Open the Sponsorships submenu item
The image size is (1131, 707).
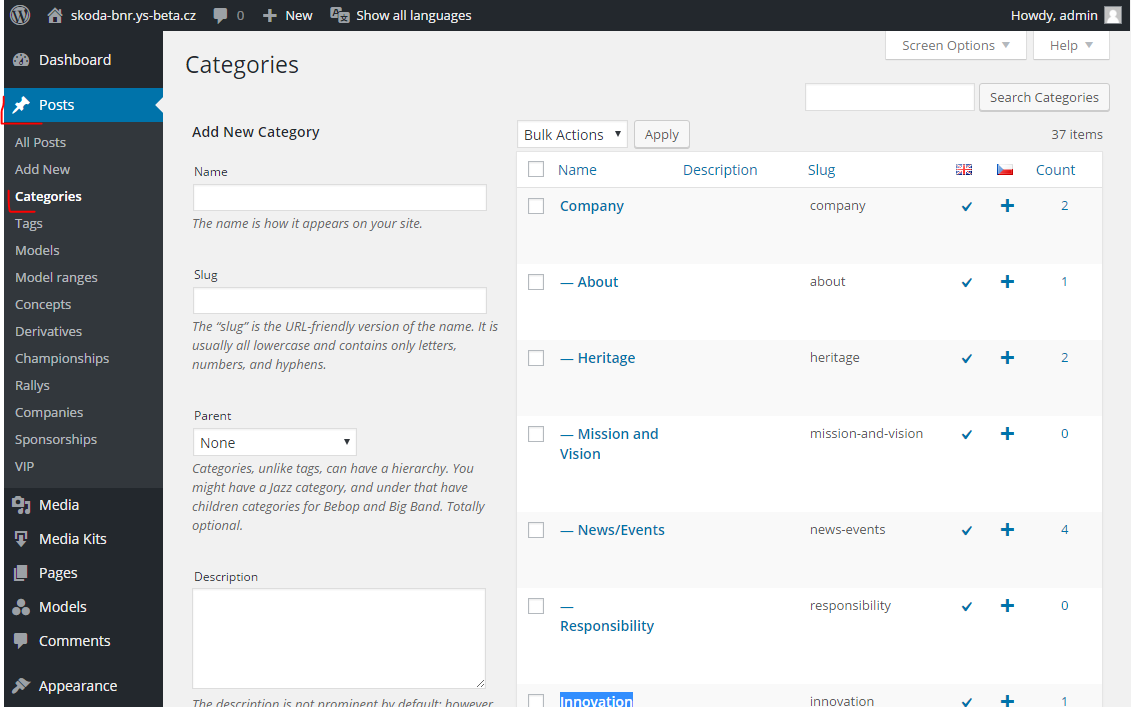click(x=56, y=439)
